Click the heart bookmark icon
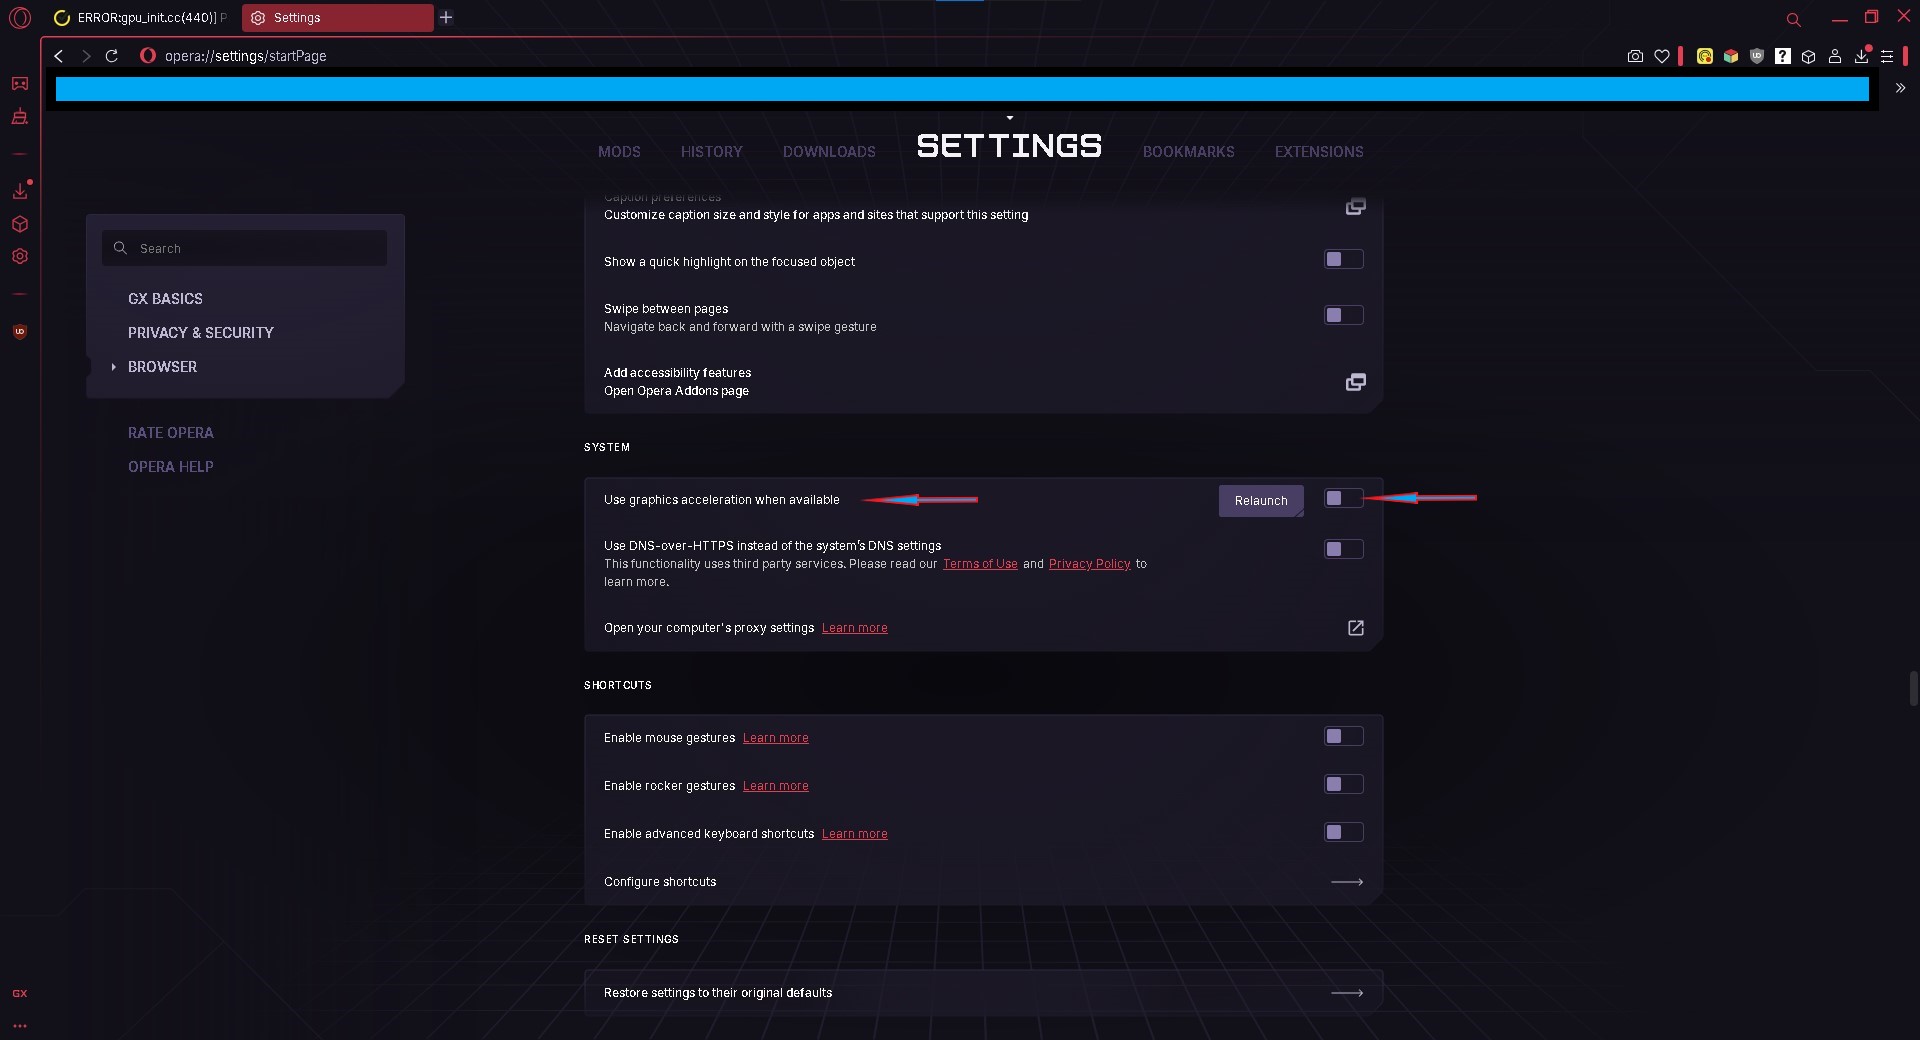The image size is (1920, 1040). tap(1662, 57)
